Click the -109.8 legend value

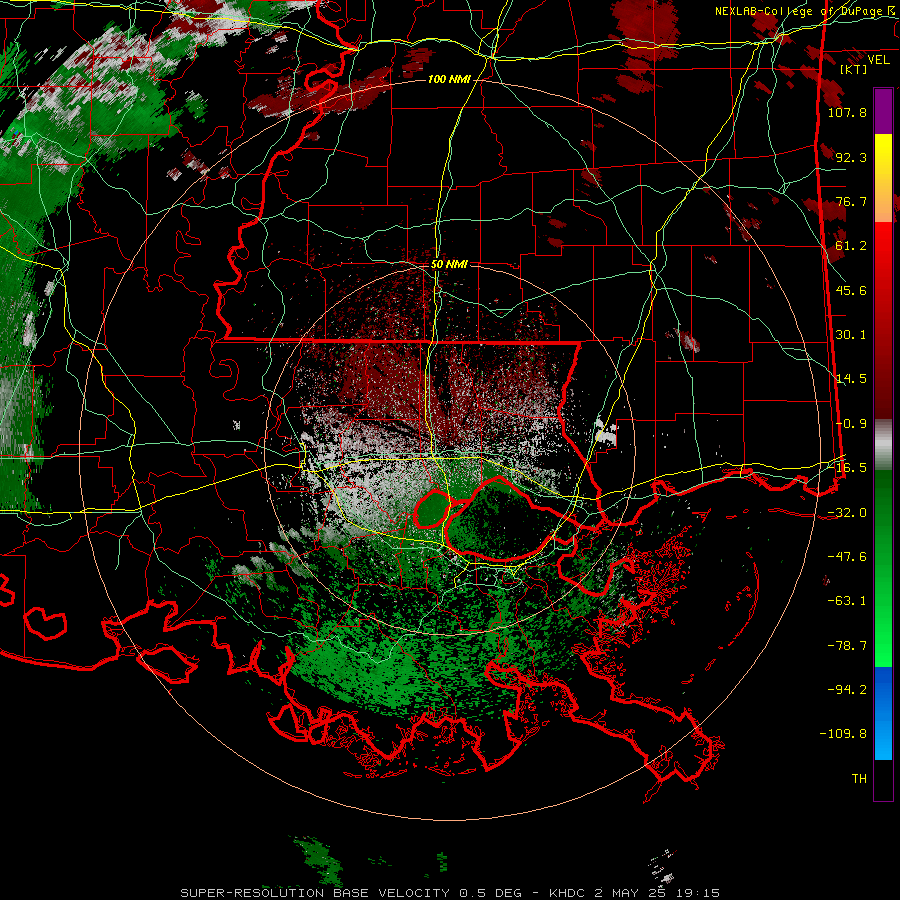pos(843,734)
